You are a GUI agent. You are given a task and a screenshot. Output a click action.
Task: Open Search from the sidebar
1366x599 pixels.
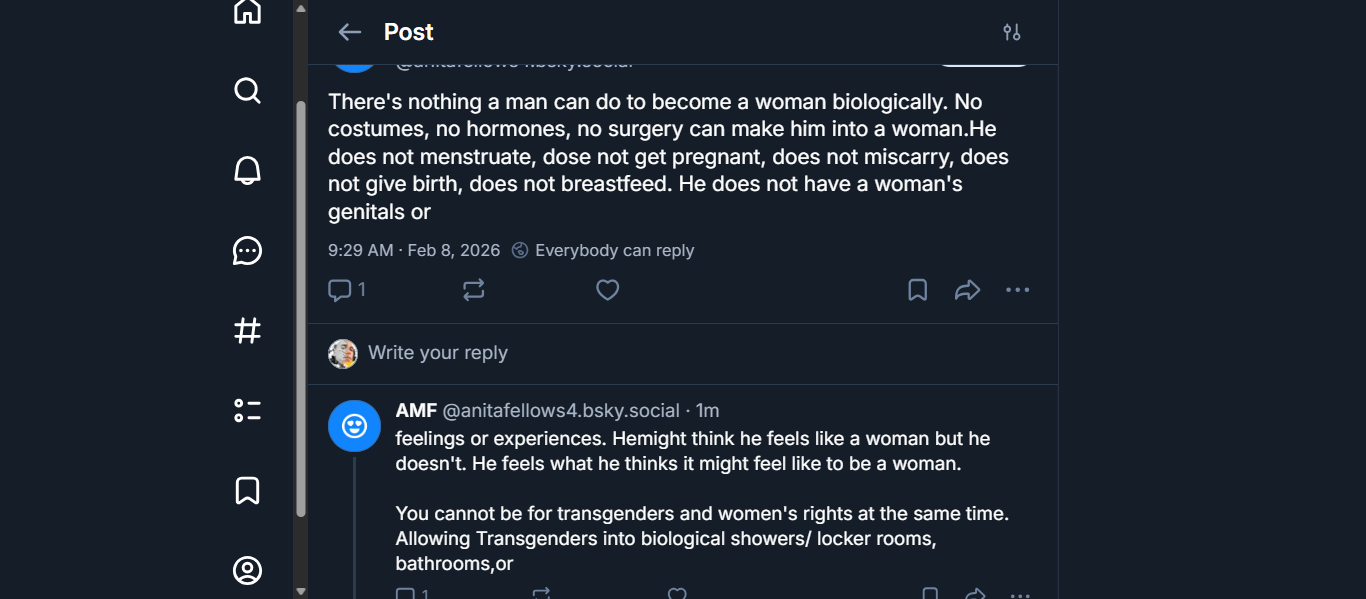247,91
